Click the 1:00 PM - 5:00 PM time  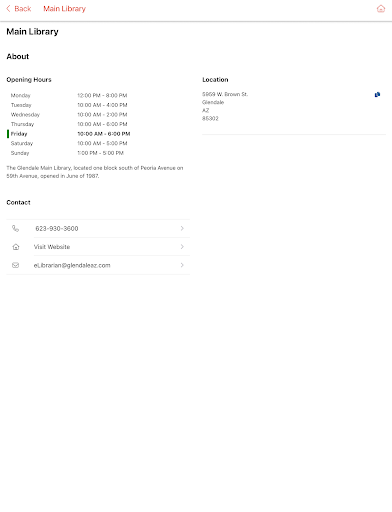point(101,153)
